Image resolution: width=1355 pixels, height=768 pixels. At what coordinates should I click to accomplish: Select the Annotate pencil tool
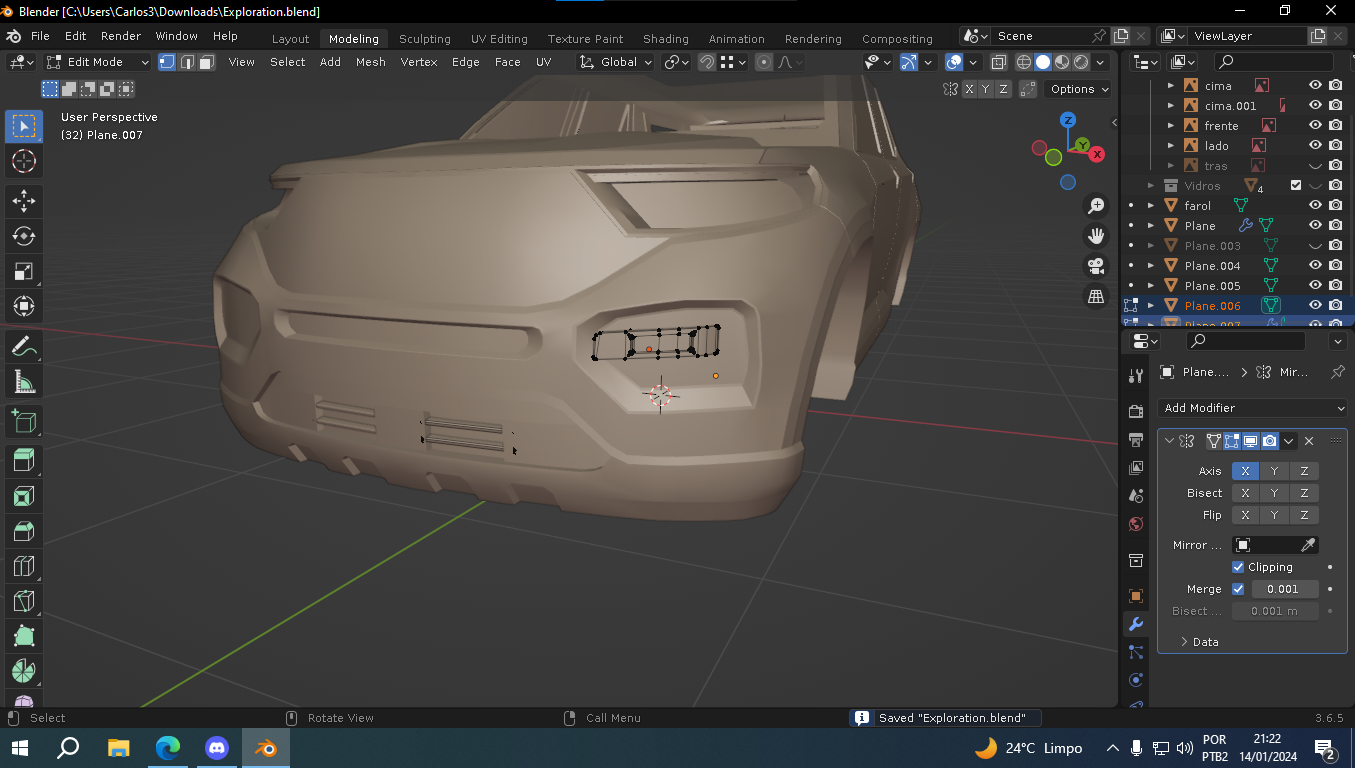click(24, 347)
